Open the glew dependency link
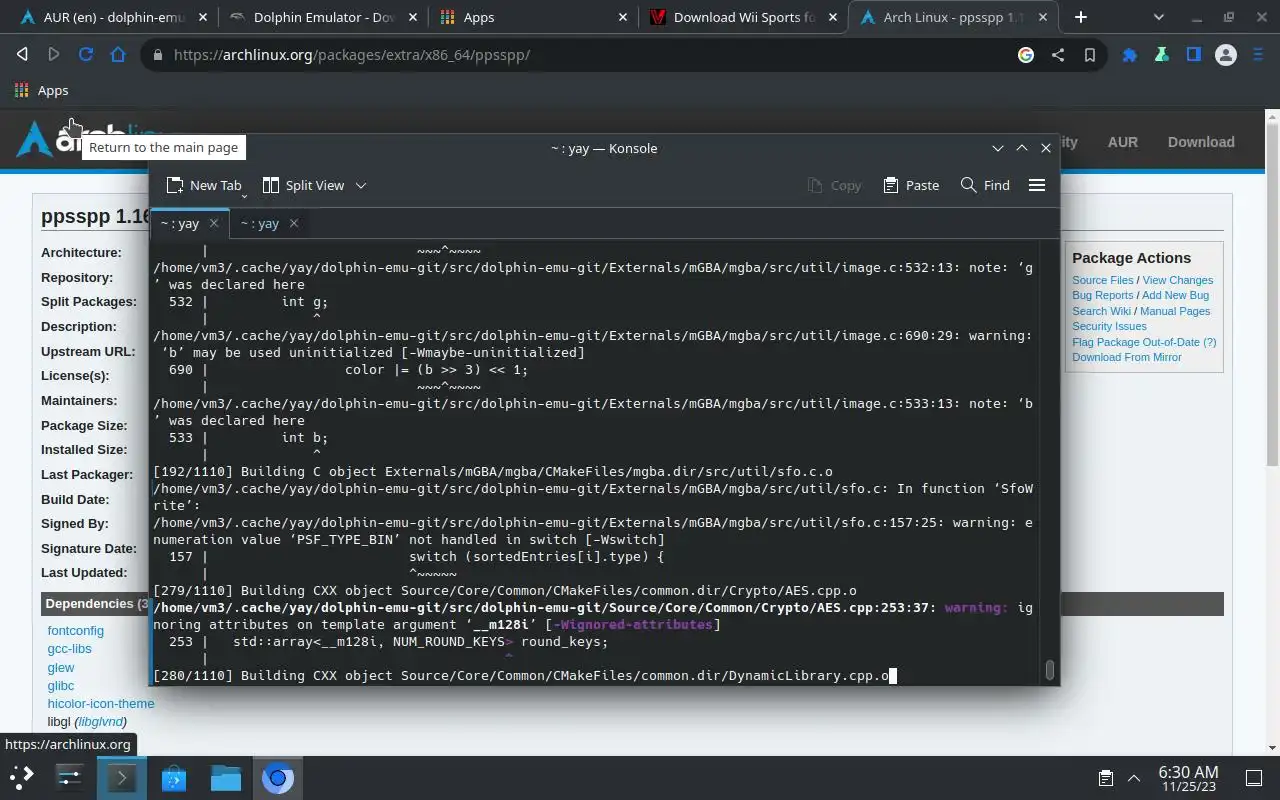The width and height of the screenshot is (1280, 800). [61, 667]
